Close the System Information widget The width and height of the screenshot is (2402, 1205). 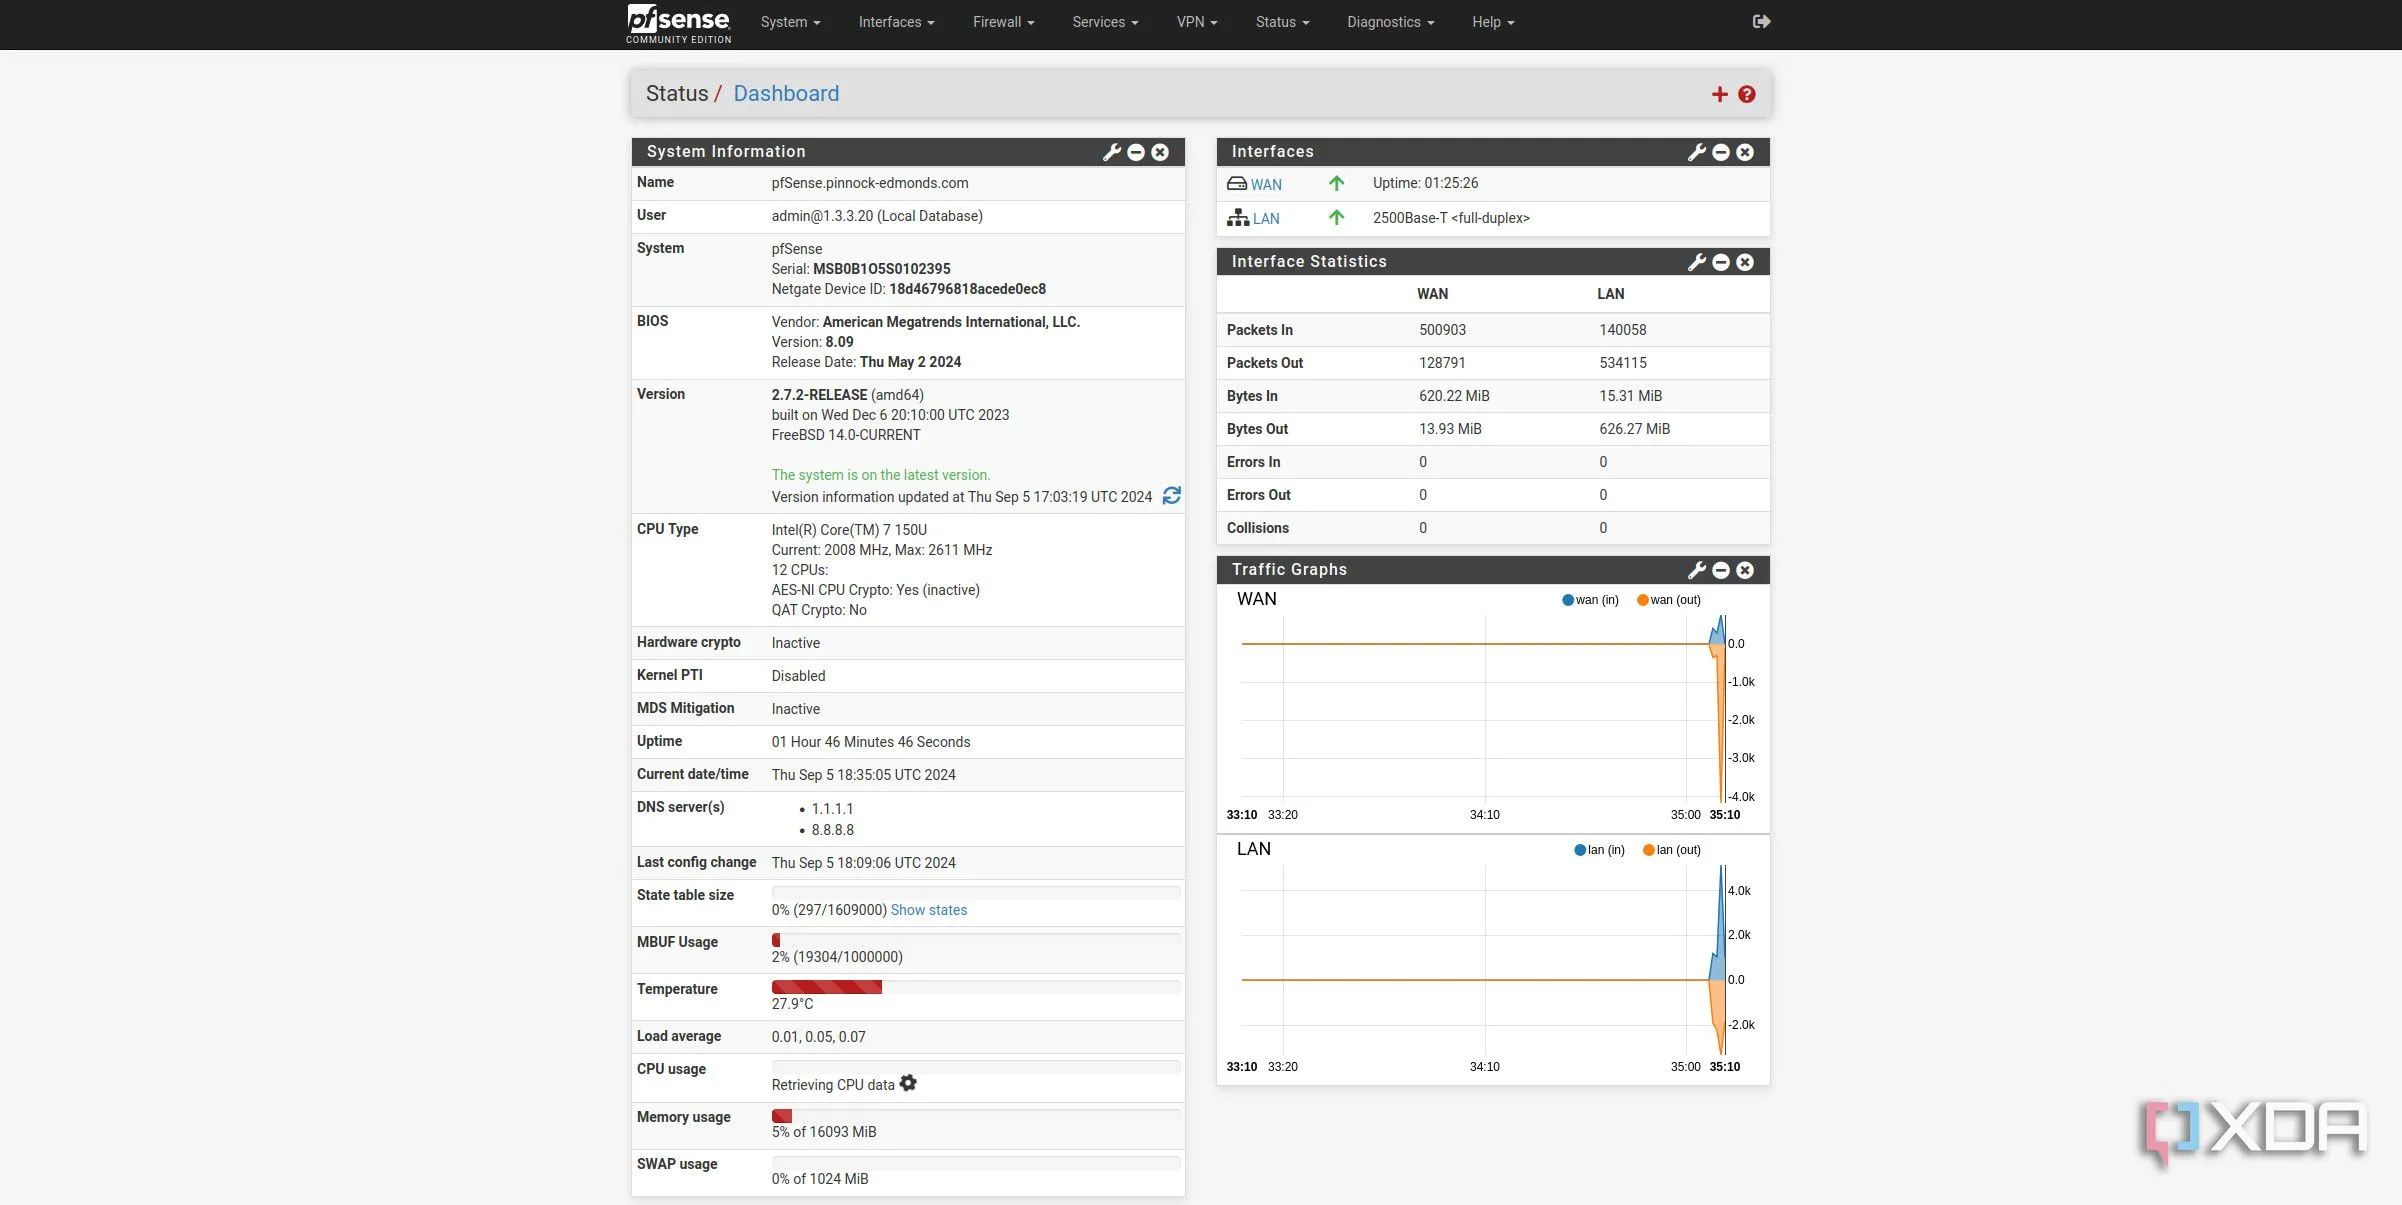1159,152
